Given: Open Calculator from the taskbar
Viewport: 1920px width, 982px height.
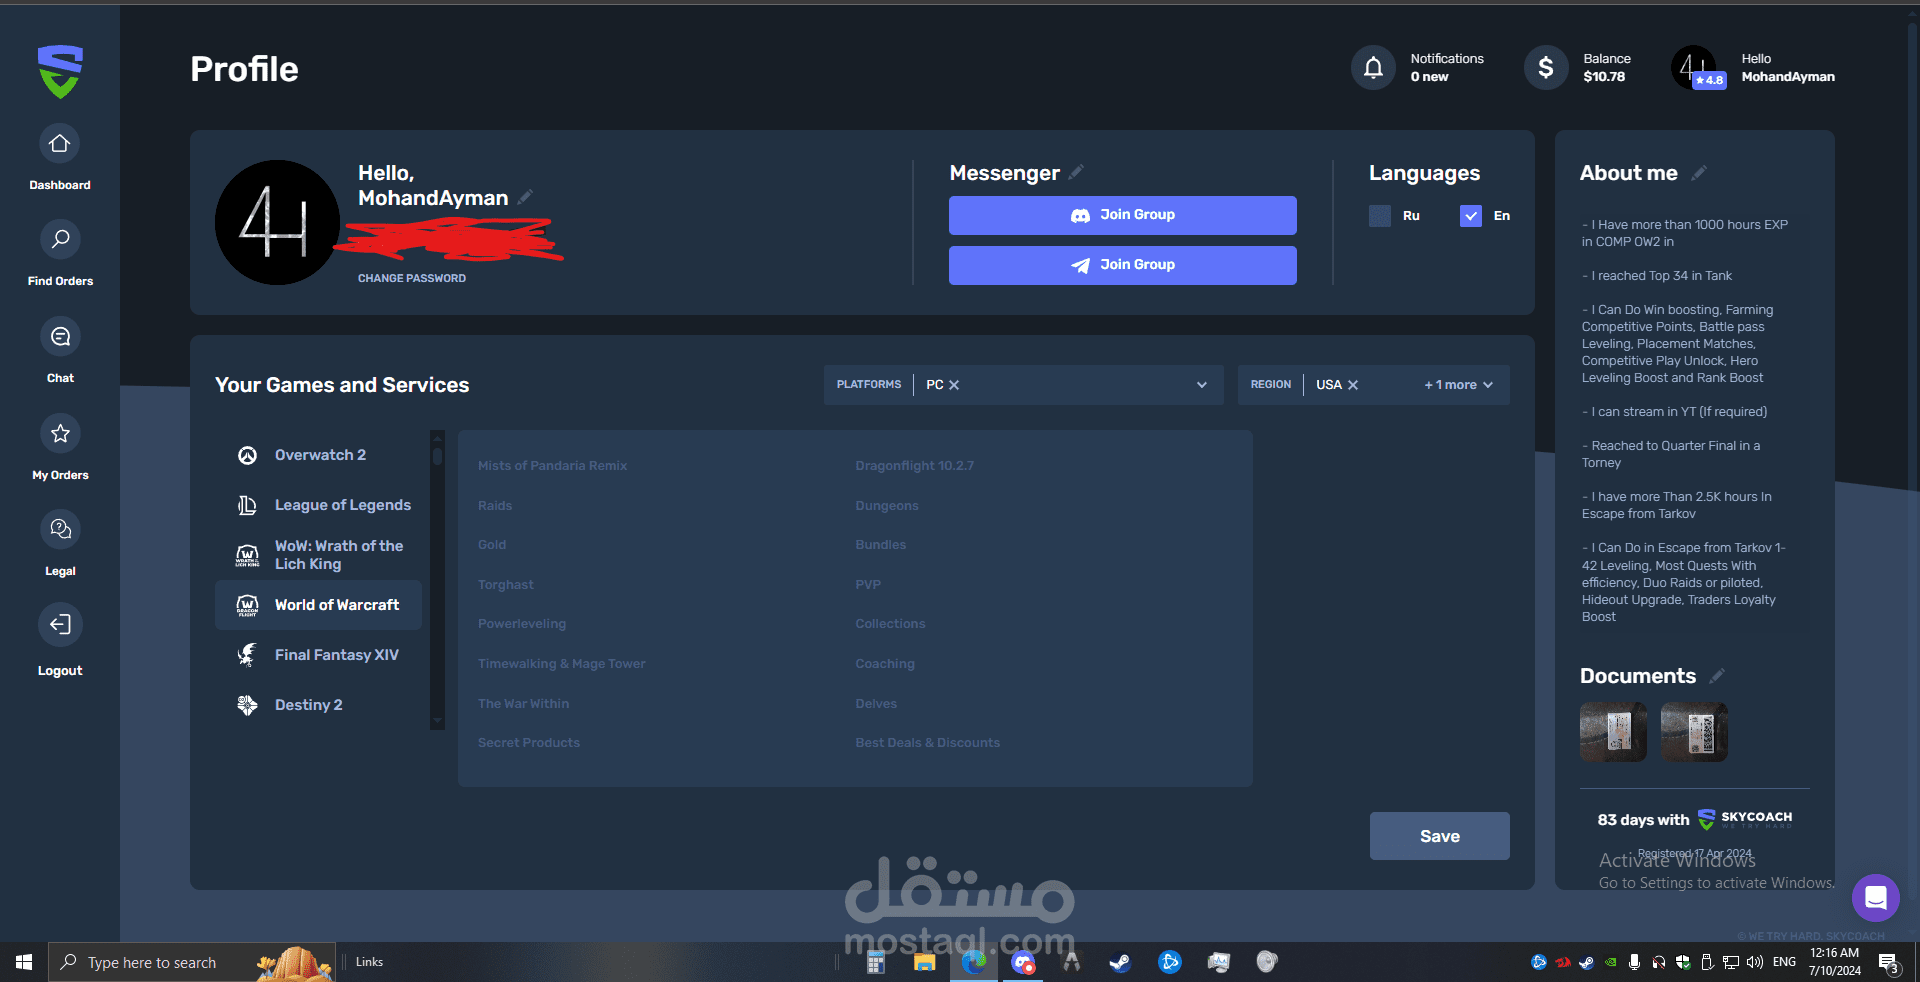Looking at the screenshot, I should pyautogui.click(x=876, y=962).
